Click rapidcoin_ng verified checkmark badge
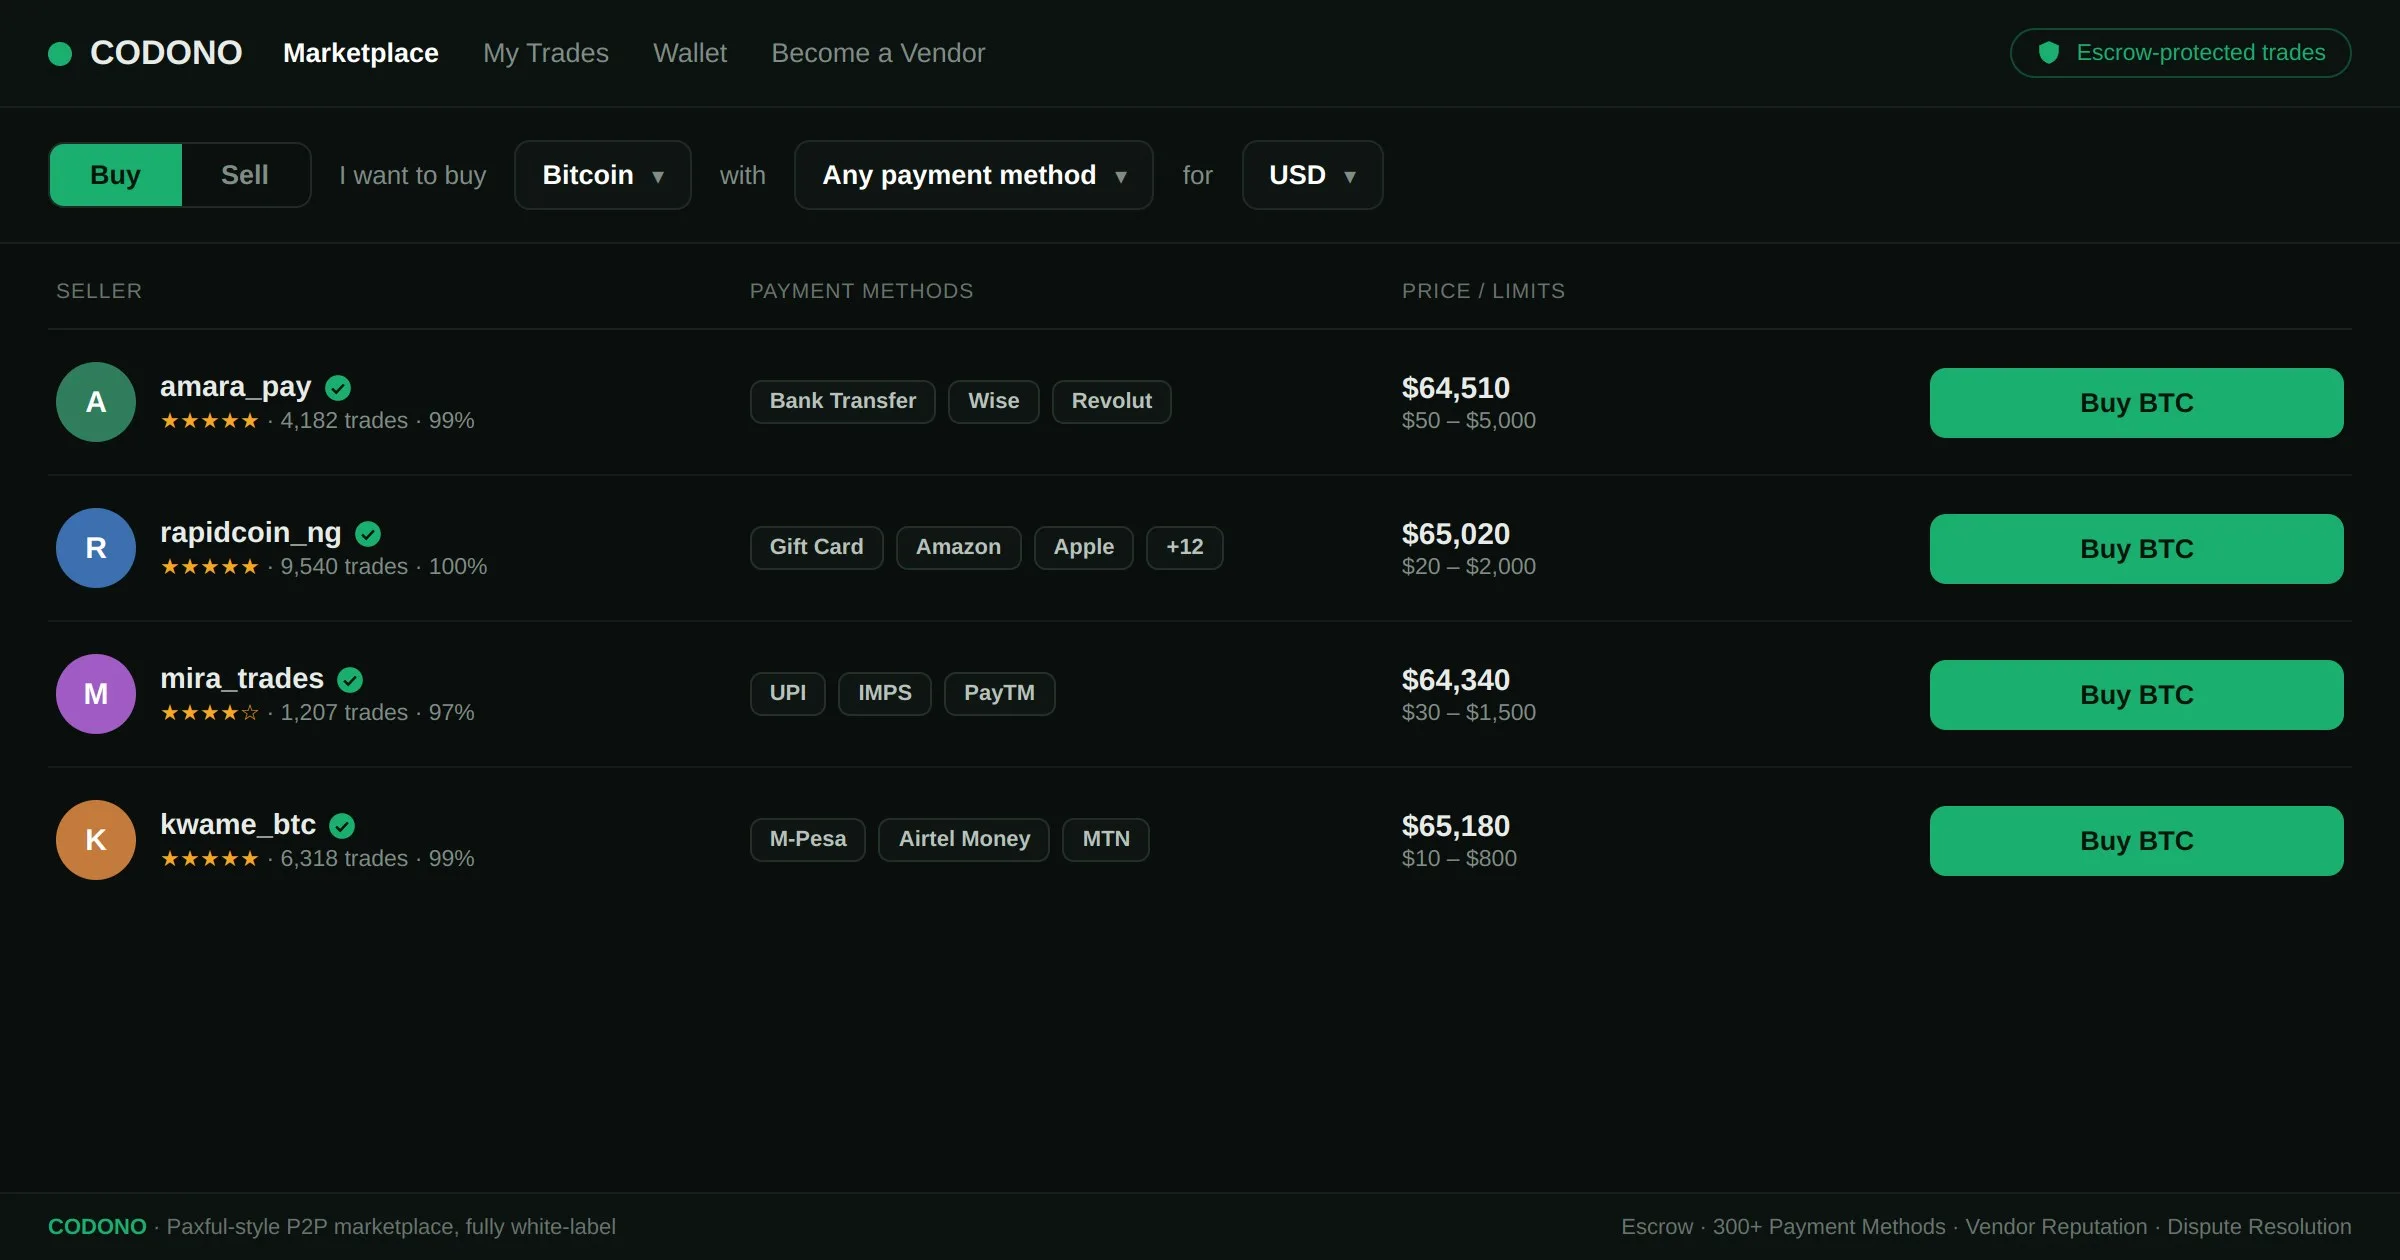Image resolution: width=2400 pixels, height=1260 pixels. [368, 534]
